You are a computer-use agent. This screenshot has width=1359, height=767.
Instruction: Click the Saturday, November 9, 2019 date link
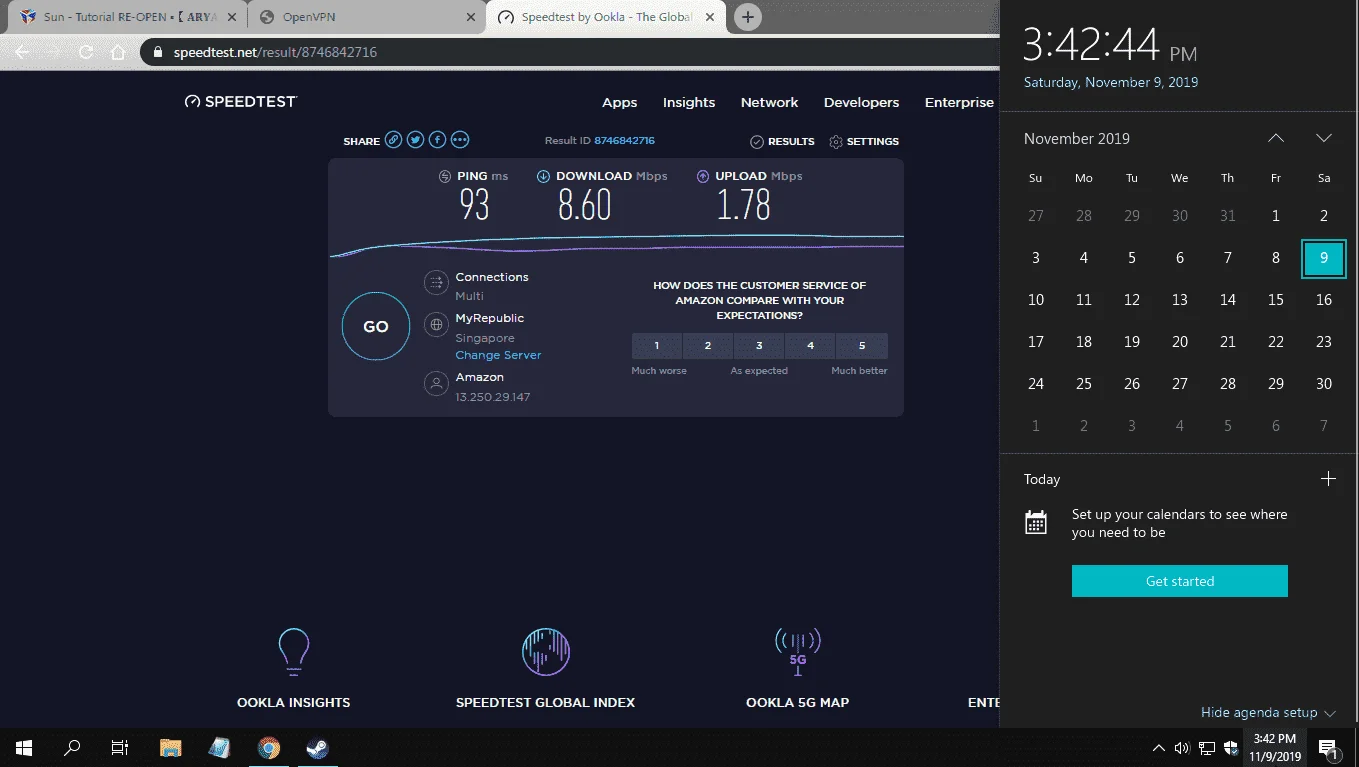coord(1111,82)
